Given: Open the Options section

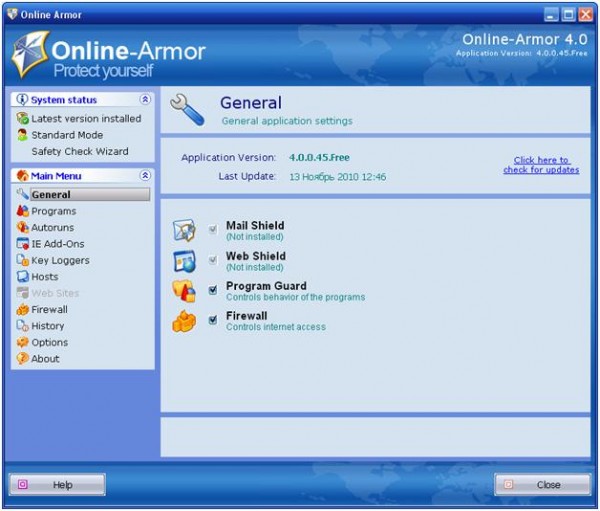Looking at the screenshot, I should click(x=50, y=343).
